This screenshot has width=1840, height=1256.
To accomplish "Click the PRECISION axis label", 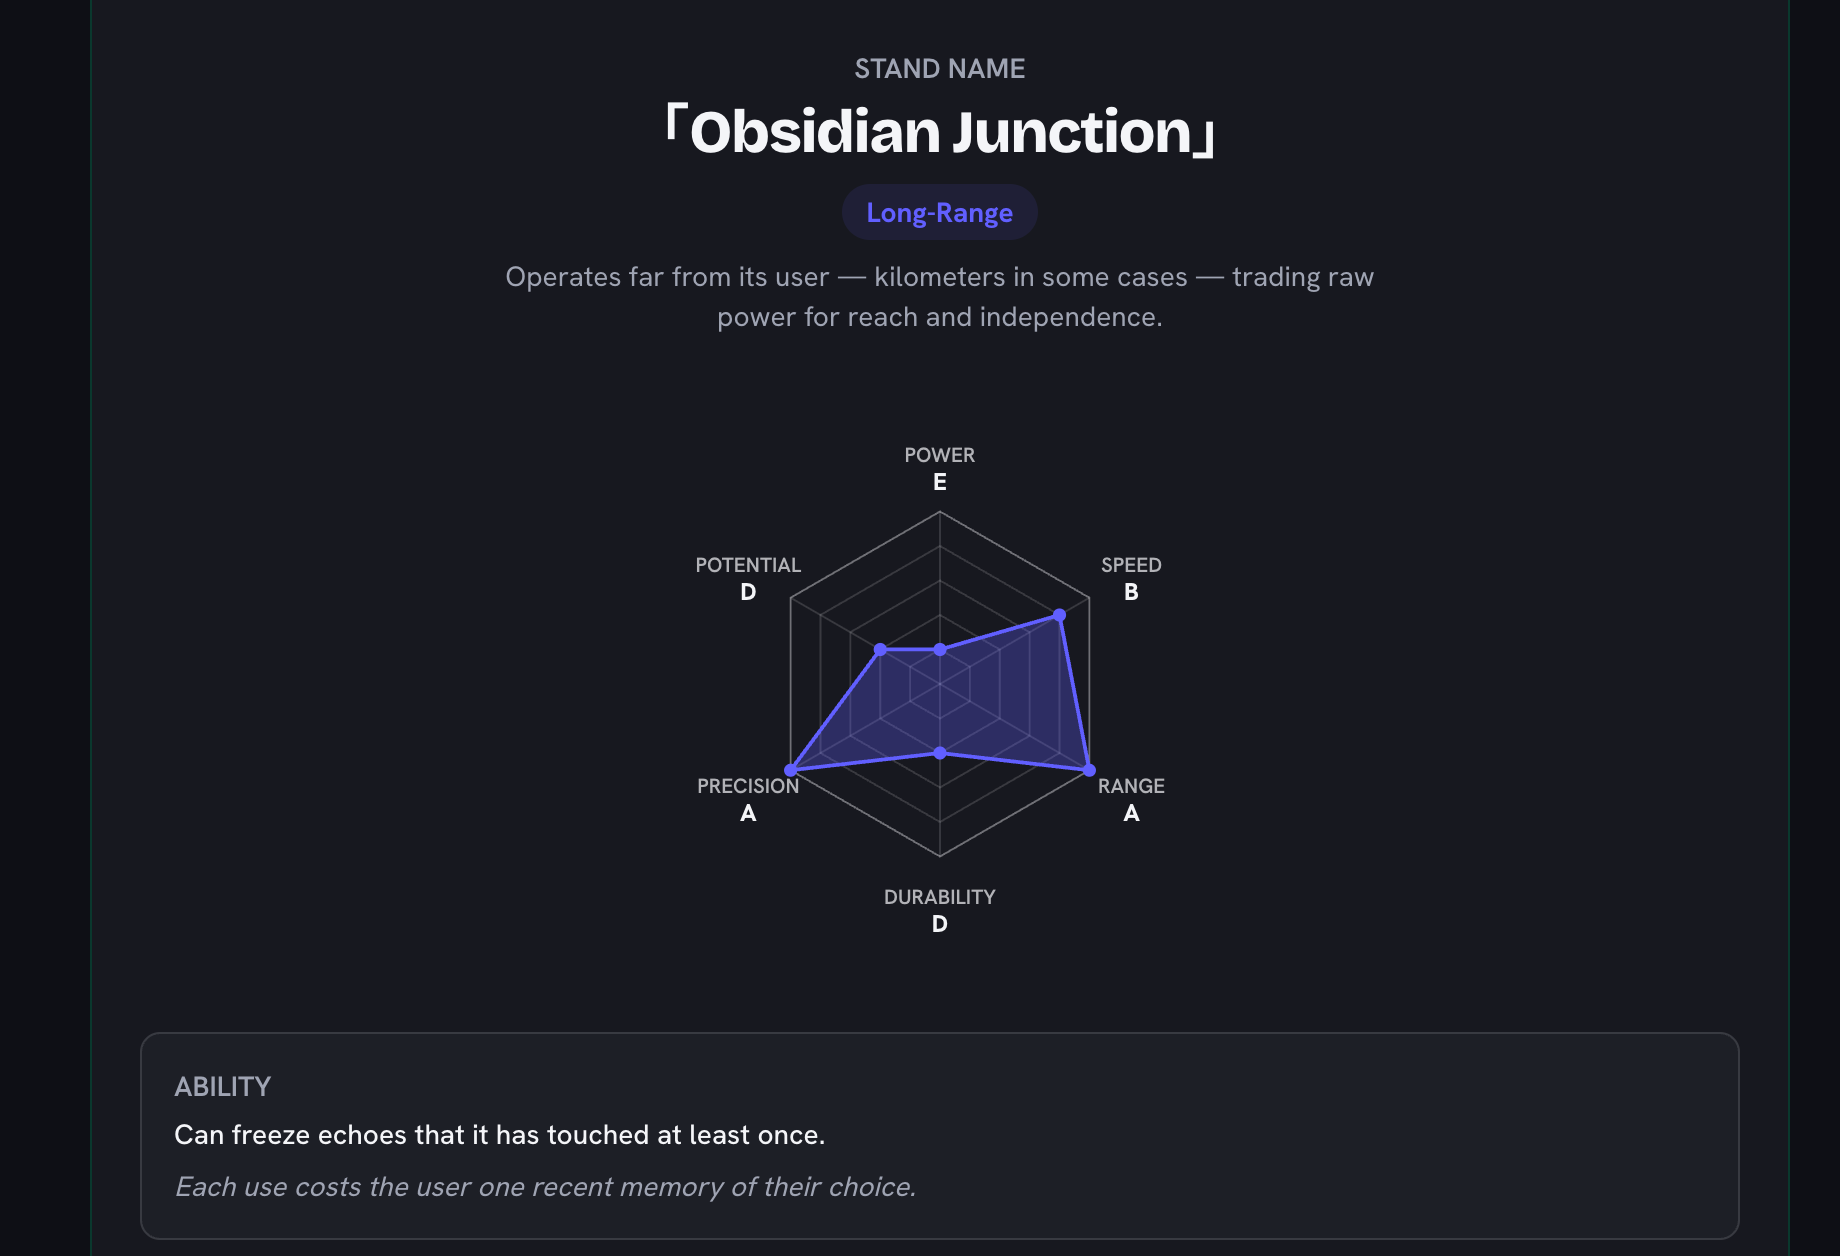I will [748, 786].
